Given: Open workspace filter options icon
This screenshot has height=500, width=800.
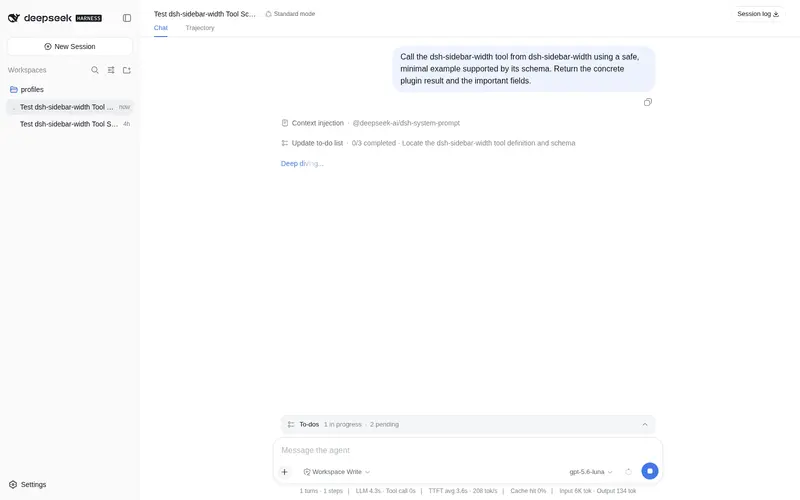Looking at the screenshot, I should pyautogui.click(x=111, y=70).
